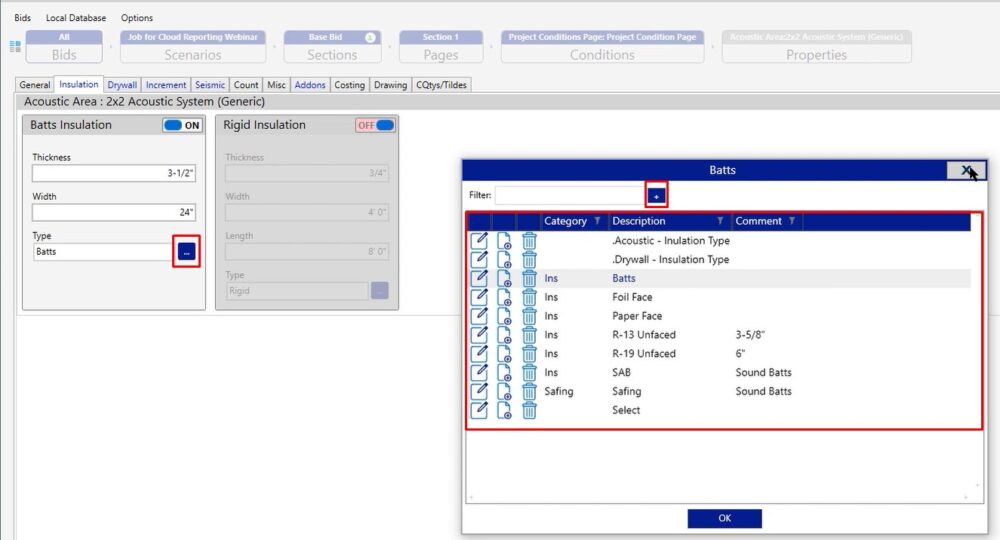The image size is (1000, 540).
Task: Delete the R-19 Unfaced entry
Action: (x=529, y=354)
